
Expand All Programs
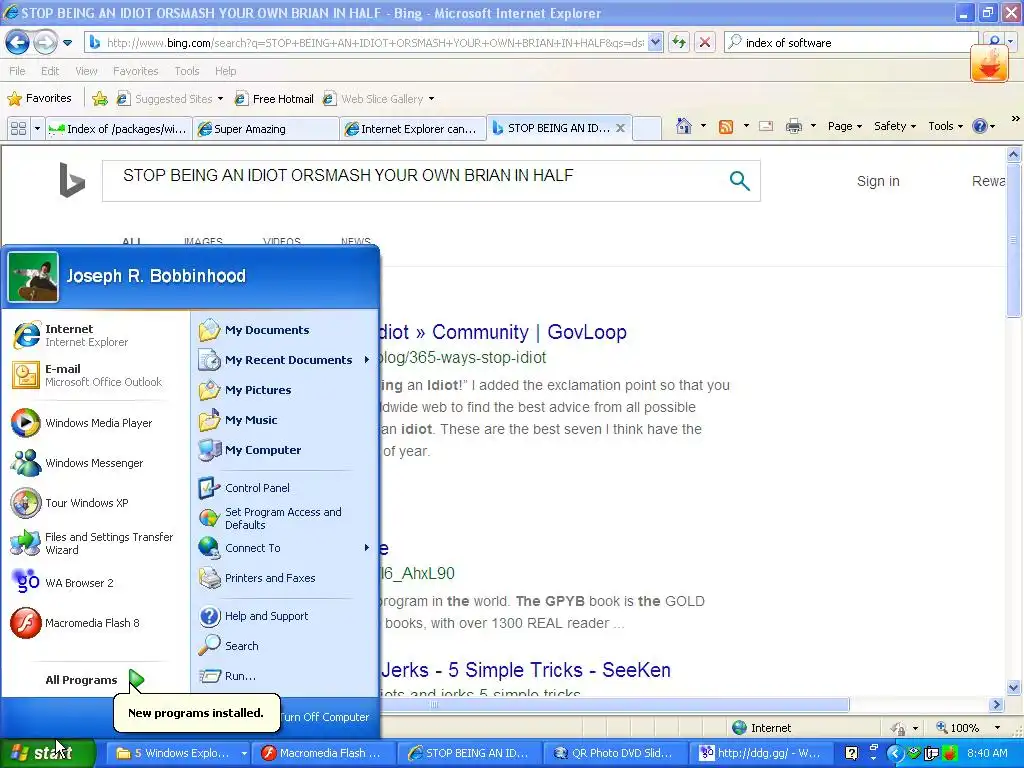pos(93,680)
